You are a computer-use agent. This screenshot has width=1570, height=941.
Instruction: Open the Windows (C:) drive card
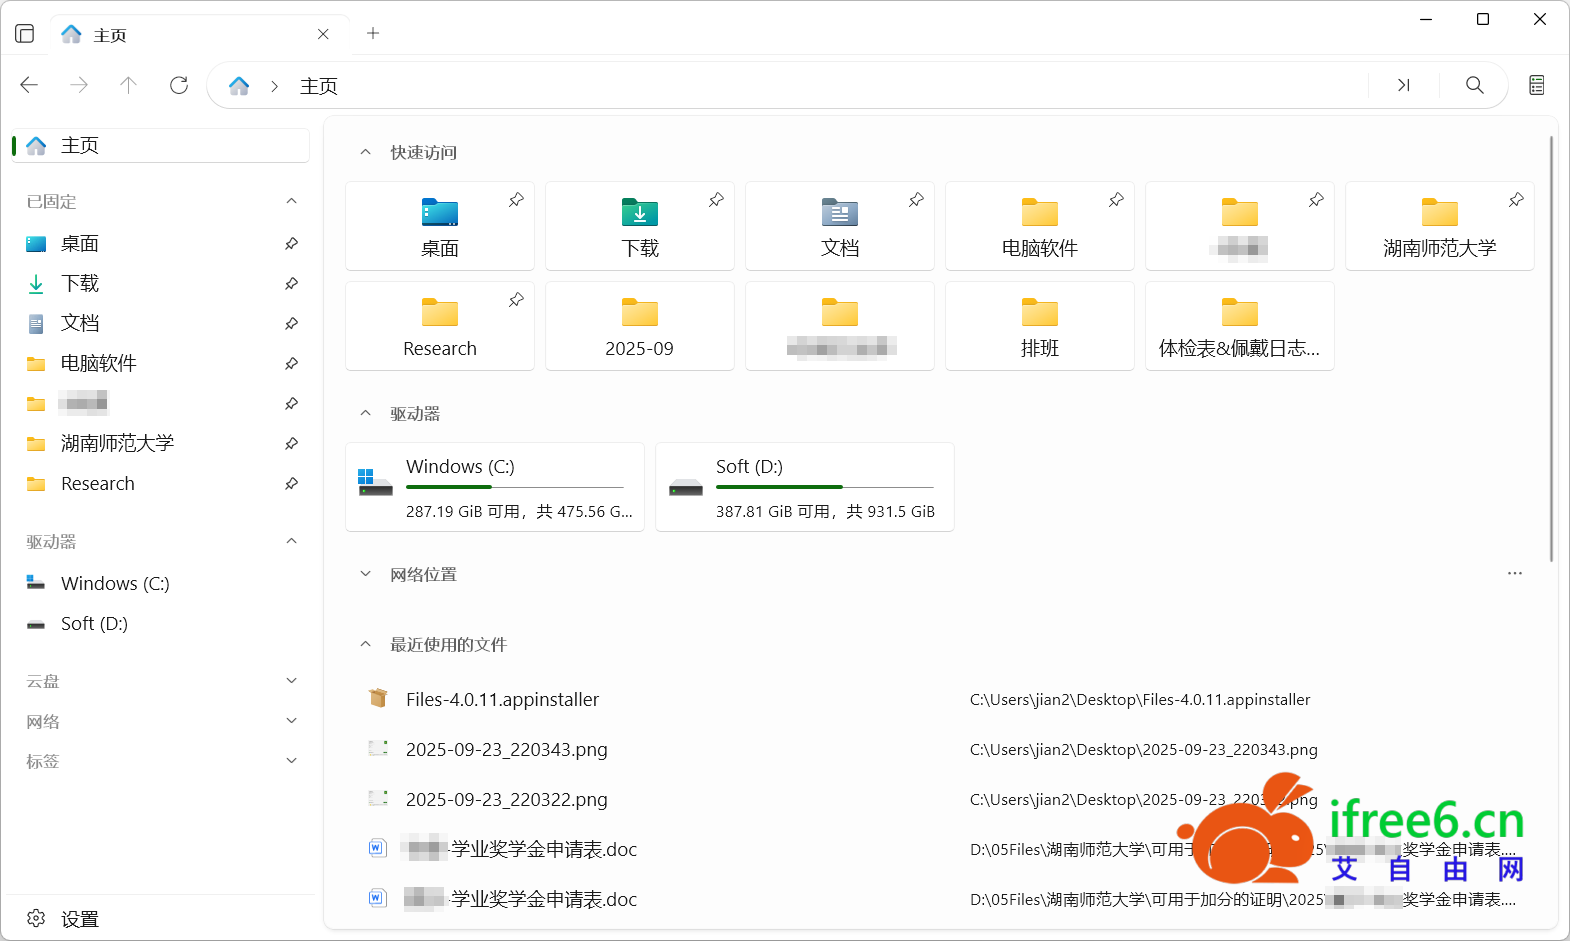pyautogui.click(x=495, y=487)
